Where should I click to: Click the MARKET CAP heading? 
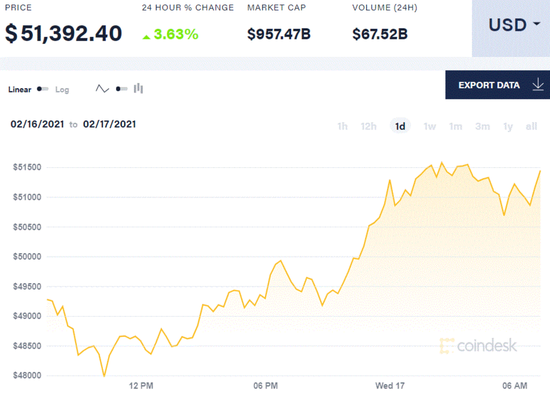coord(277,8)
